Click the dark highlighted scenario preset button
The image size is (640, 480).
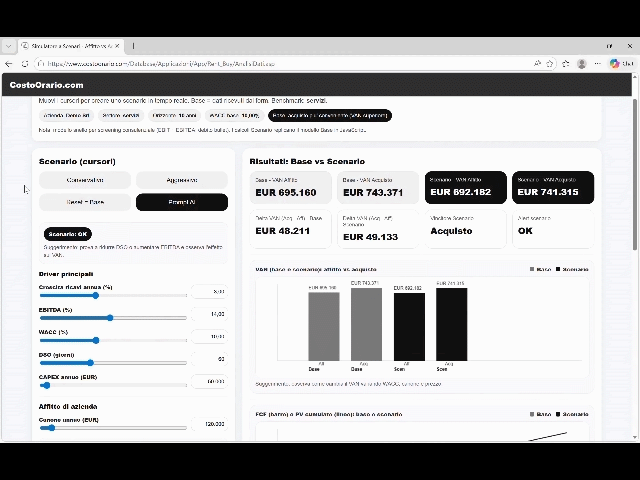[182, 202]
